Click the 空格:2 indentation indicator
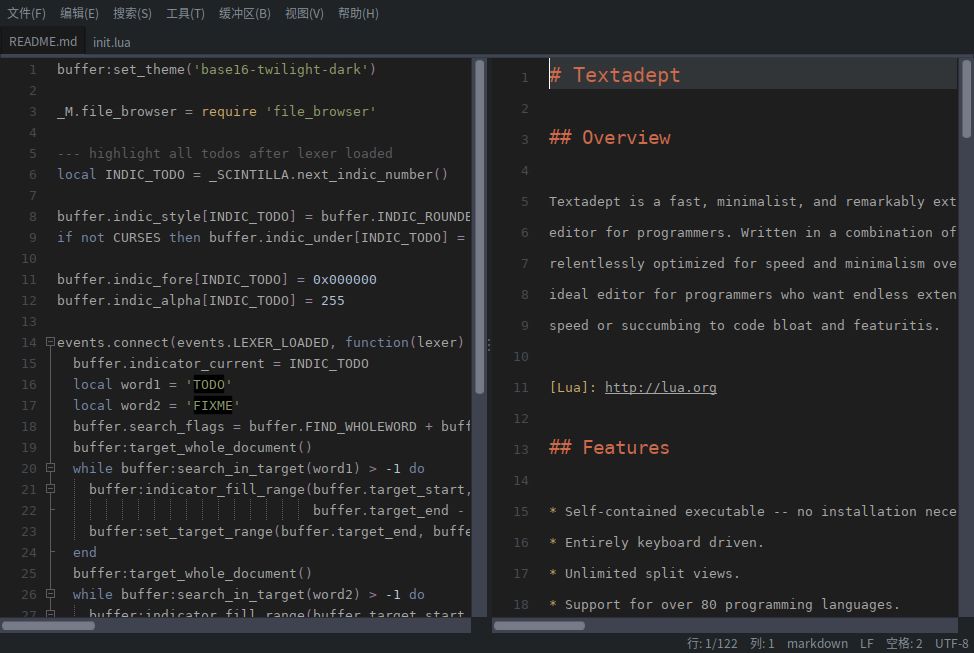Image resolution: width=974 pixels, height=653 pixels. [x=904, y=643]
